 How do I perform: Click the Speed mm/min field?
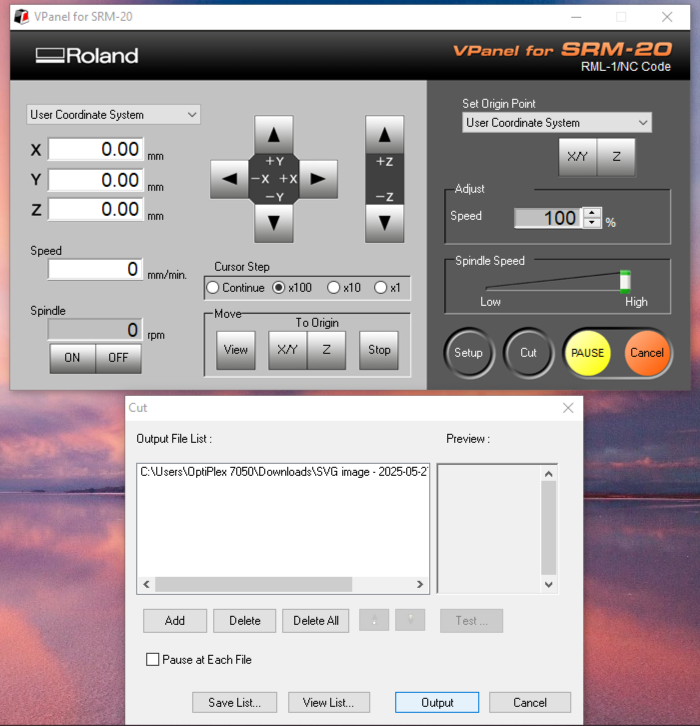(95, 269)
